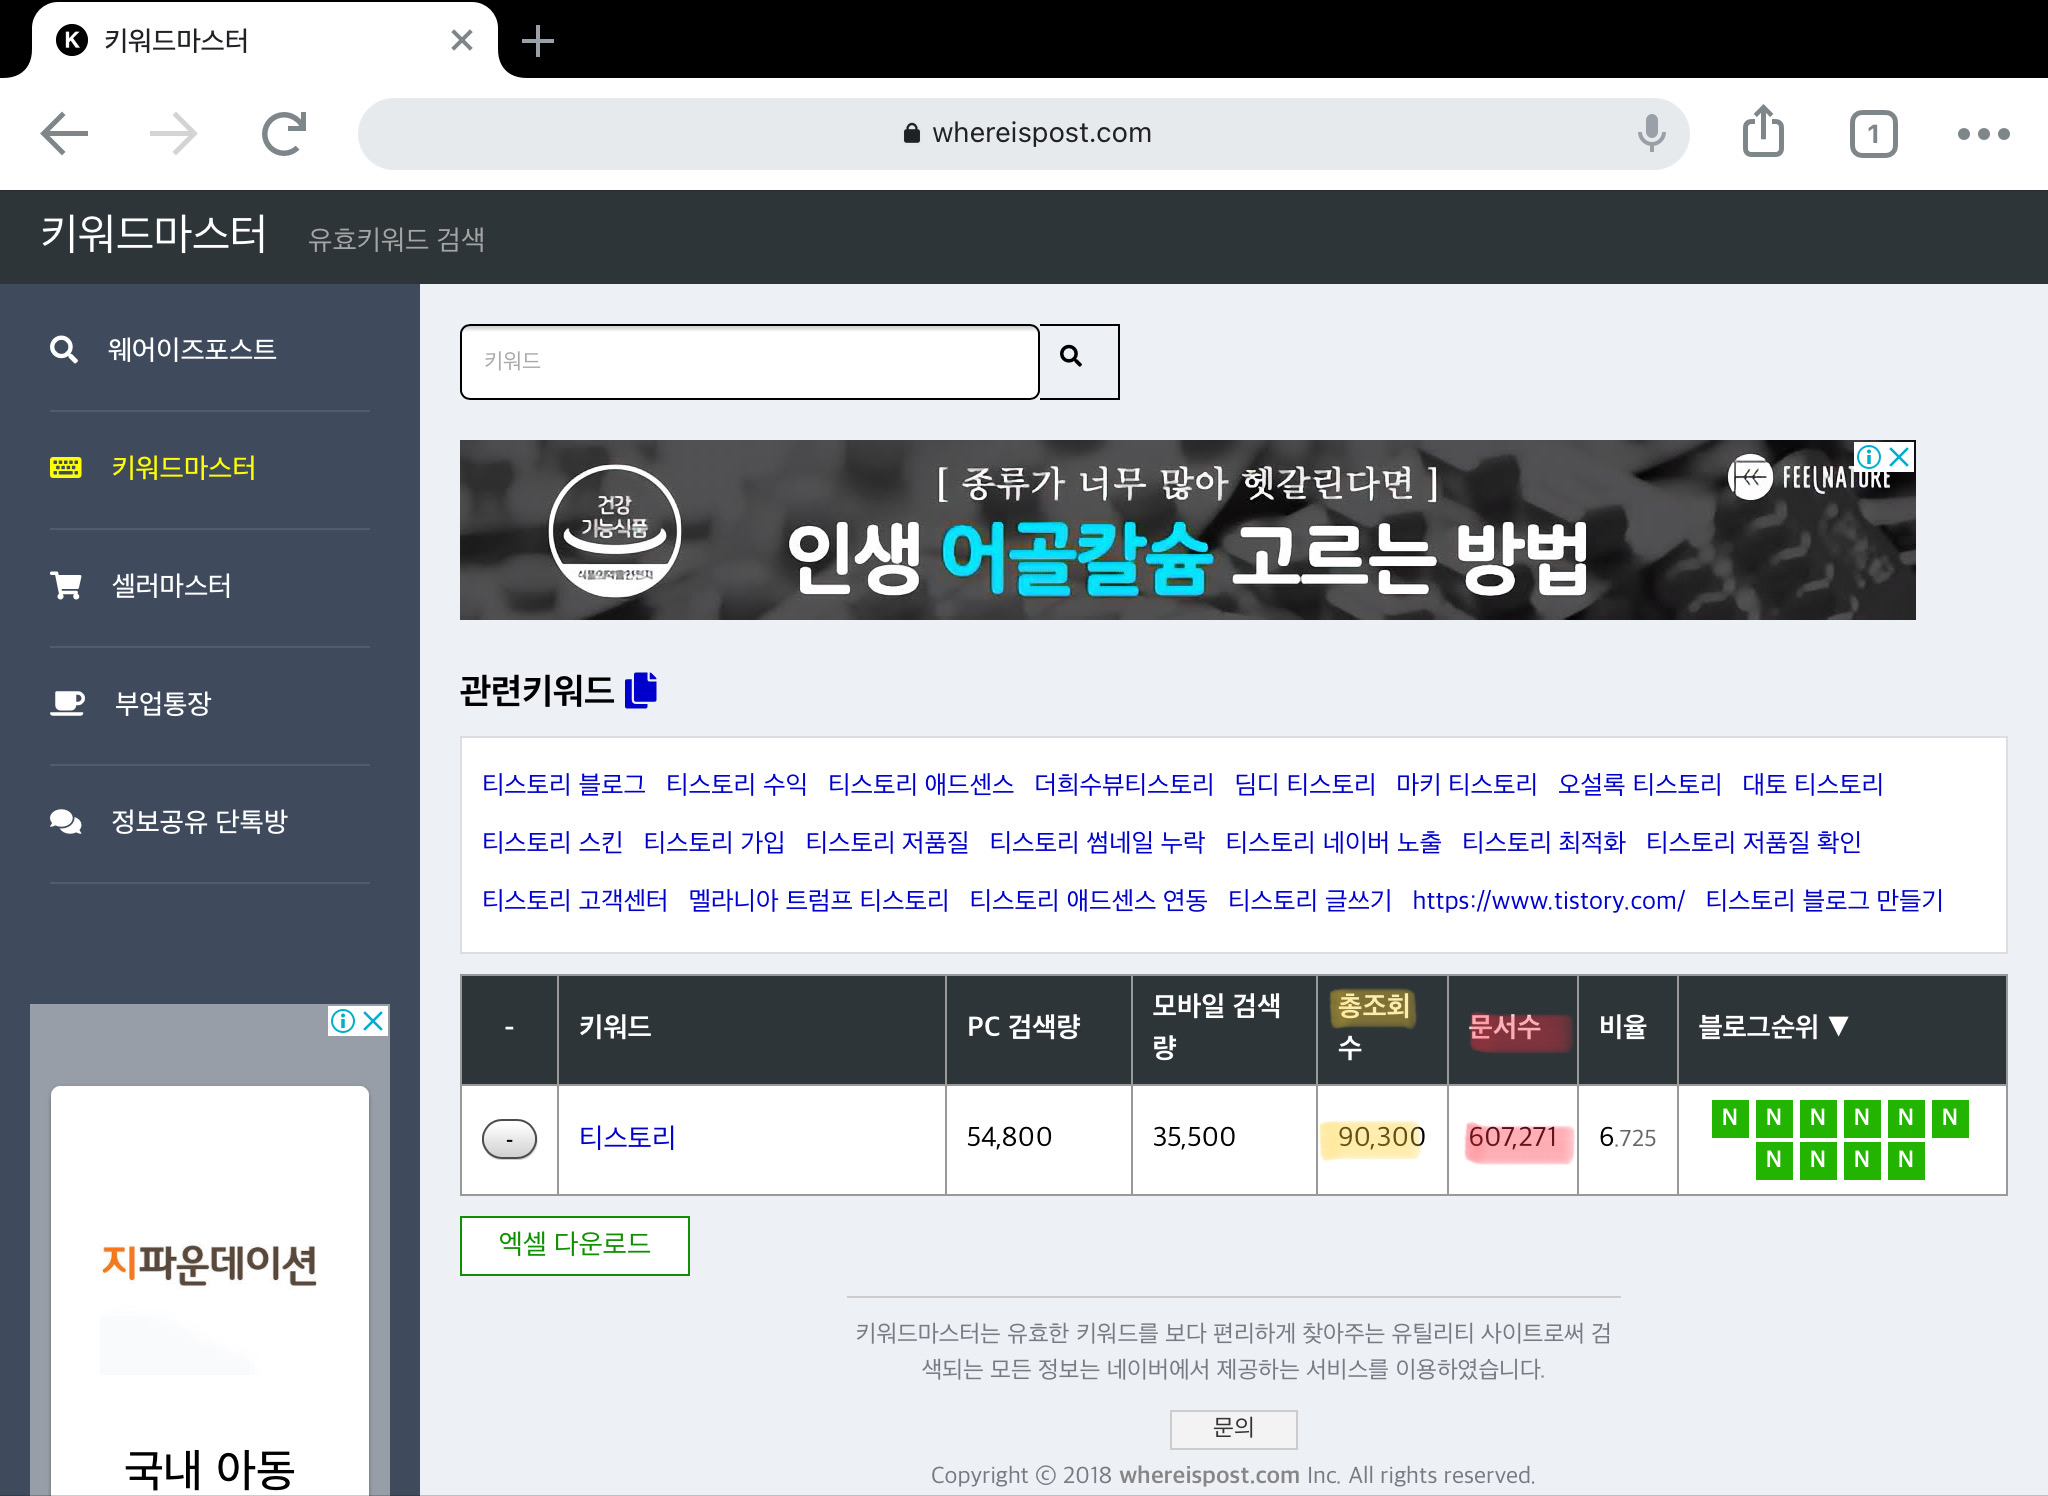
Task: Go back using the browser back arrow
Action: tap(65, 134)
